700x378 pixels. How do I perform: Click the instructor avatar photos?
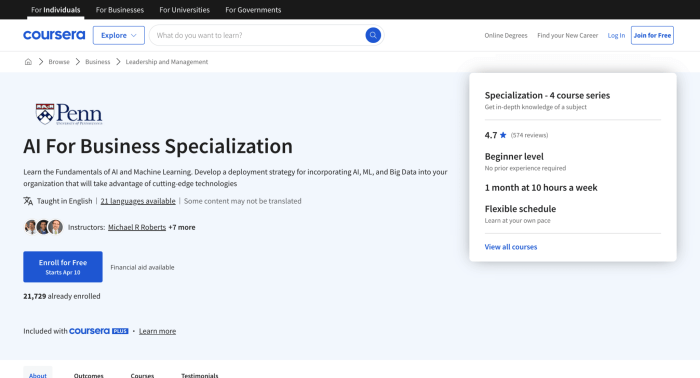pos(43,227)
